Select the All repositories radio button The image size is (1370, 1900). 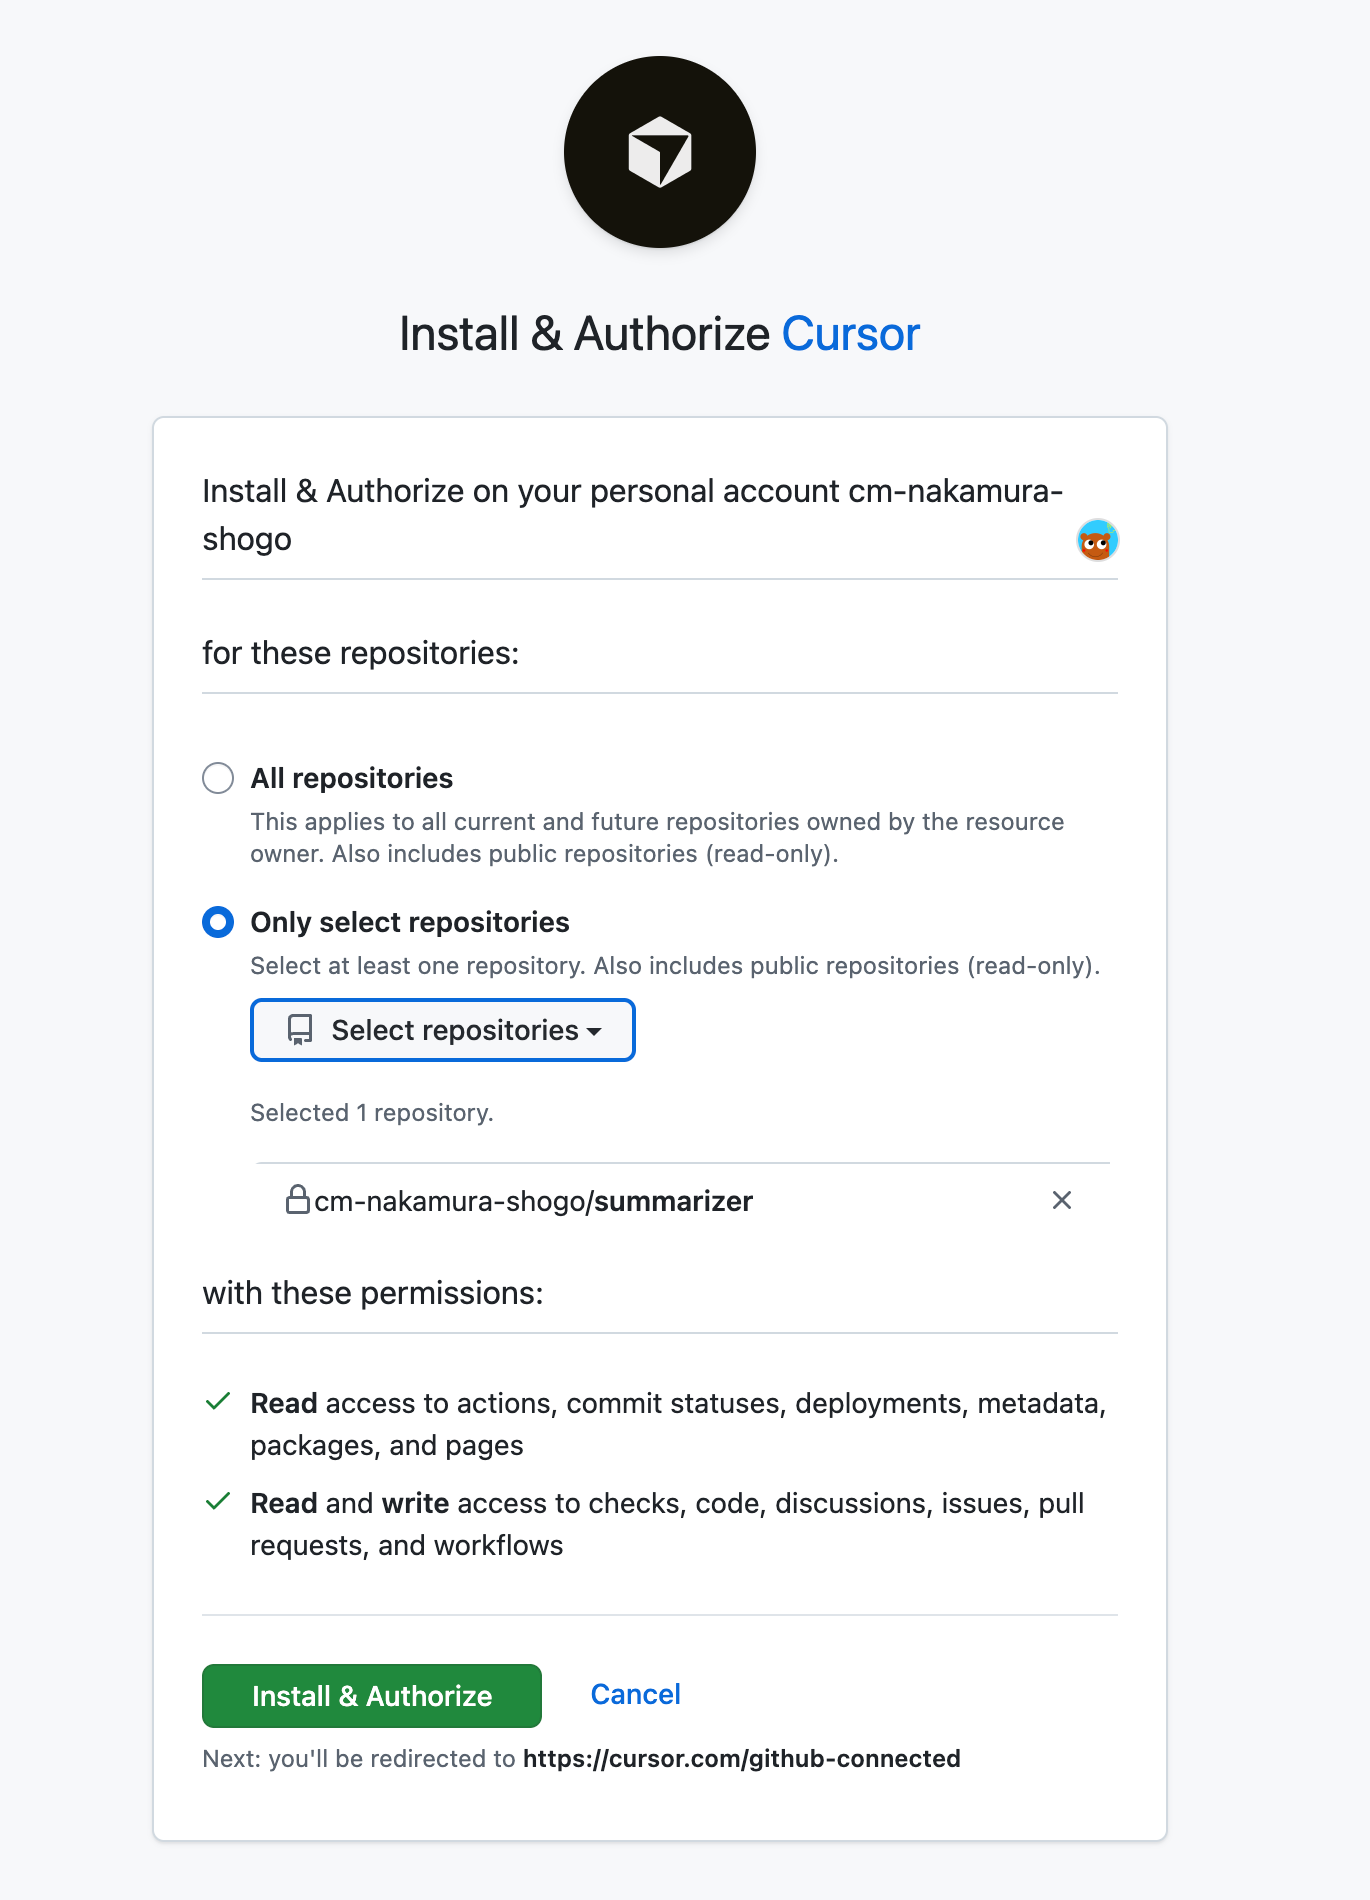[x=218, y=778]
